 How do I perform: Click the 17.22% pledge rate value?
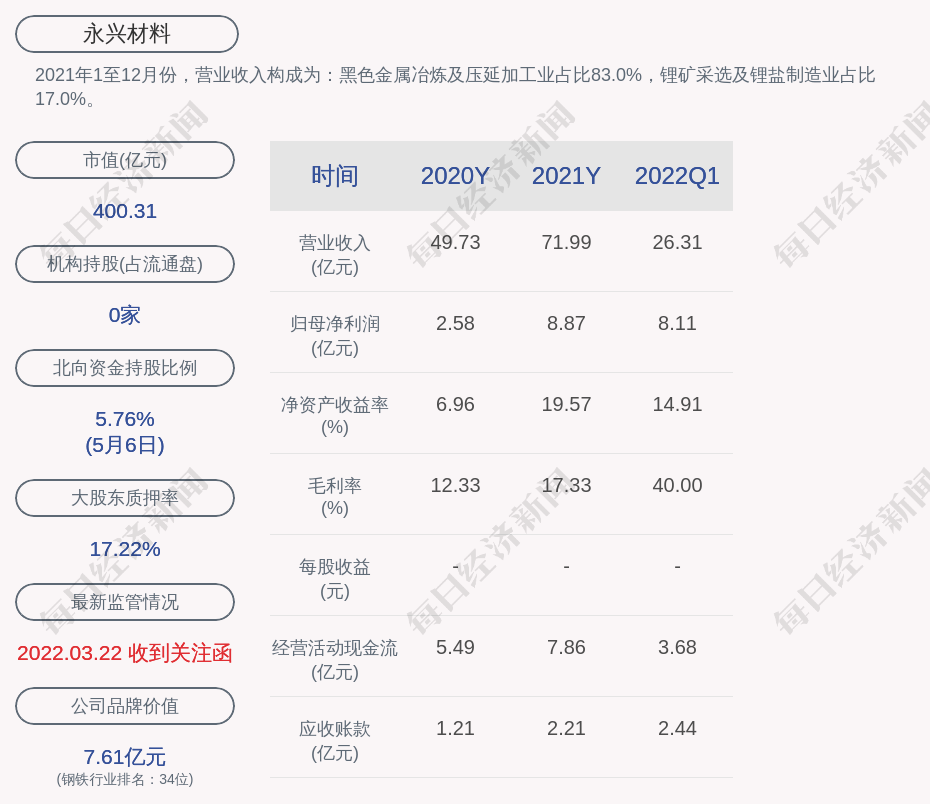click(125, 549)
